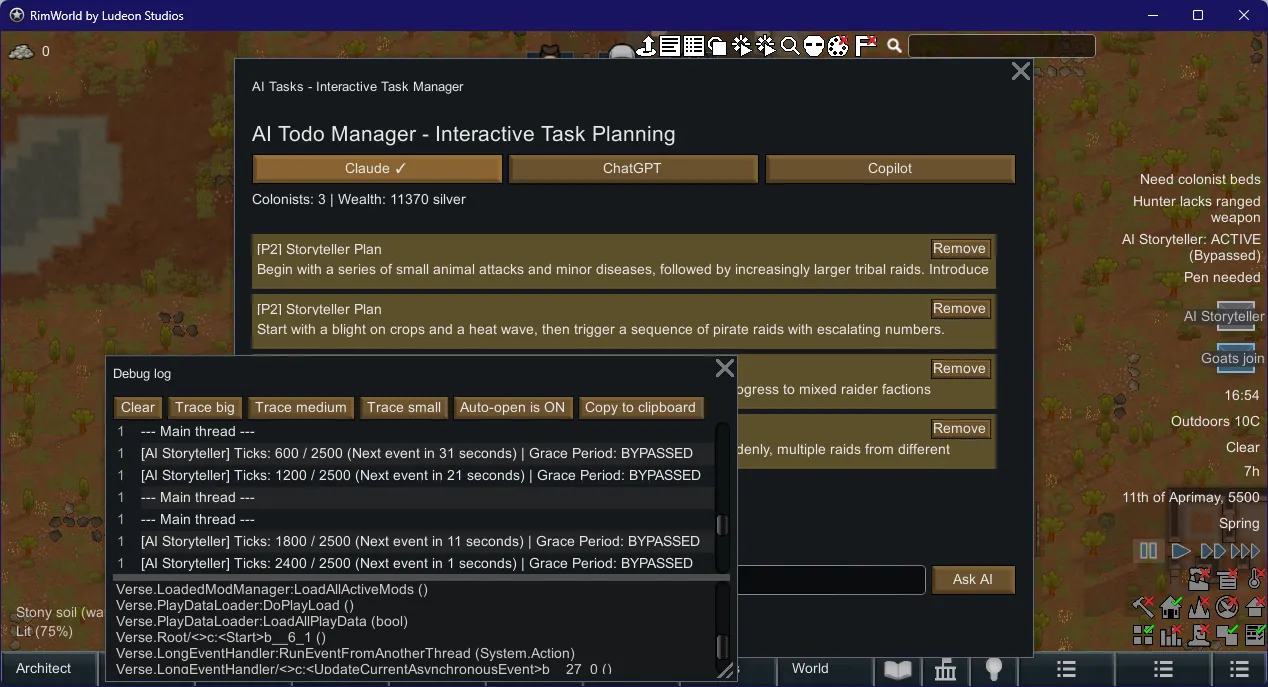Pause the game with the pause button
The height and width of the screenshot is (687, 1268).
coord(1148,551)
